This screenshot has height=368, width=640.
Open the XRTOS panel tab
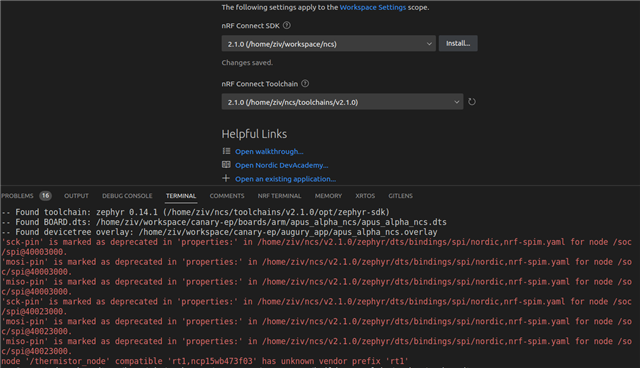[x=365, y=196]
